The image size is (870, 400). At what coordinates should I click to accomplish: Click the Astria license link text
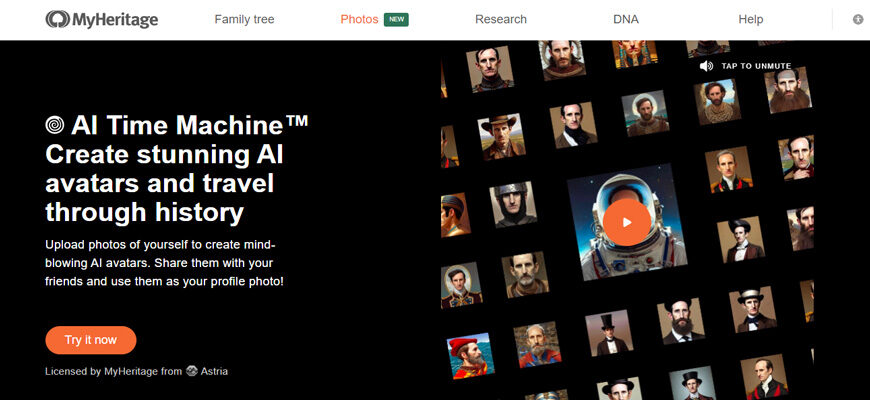point(214,371)
